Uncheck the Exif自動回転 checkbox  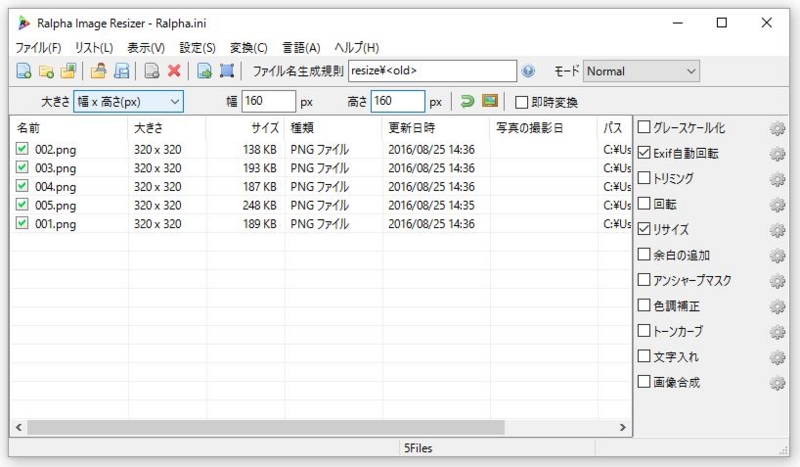click(x=644, y=153)
